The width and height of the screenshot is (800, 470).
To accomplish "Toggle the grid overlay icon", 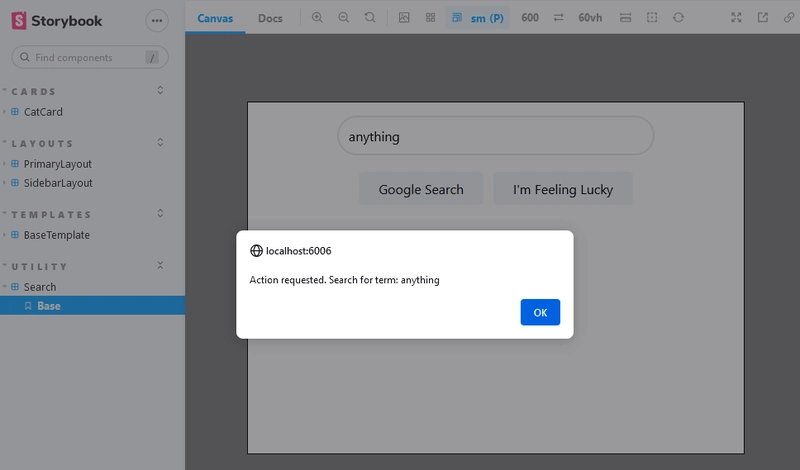I will pos(431,18).
